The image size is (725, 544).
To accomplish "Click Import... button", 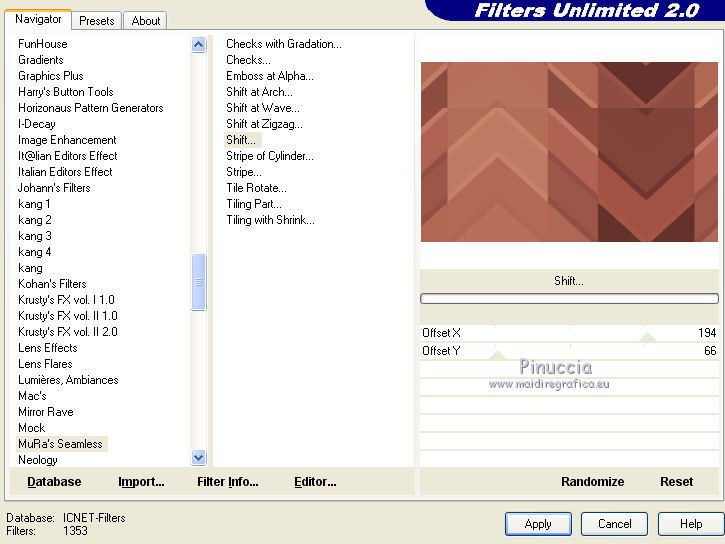I will pyautogui.click(x=141, y=482).
